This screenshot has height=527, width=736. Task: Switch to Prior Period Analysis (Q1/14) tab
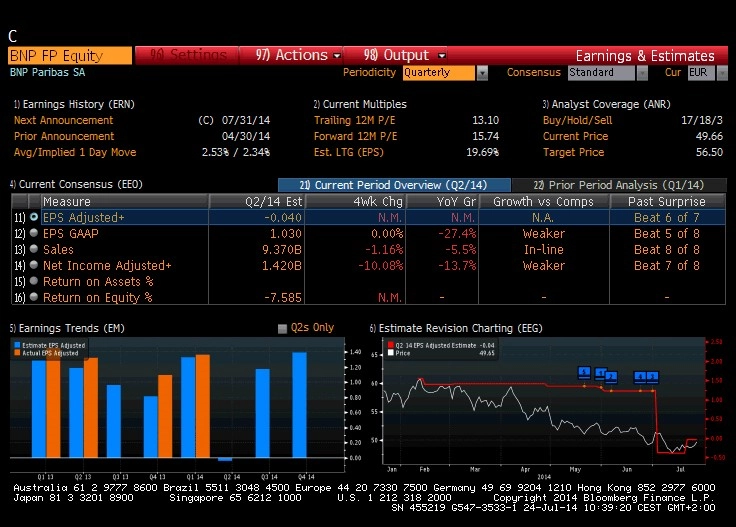coord(619,185)
